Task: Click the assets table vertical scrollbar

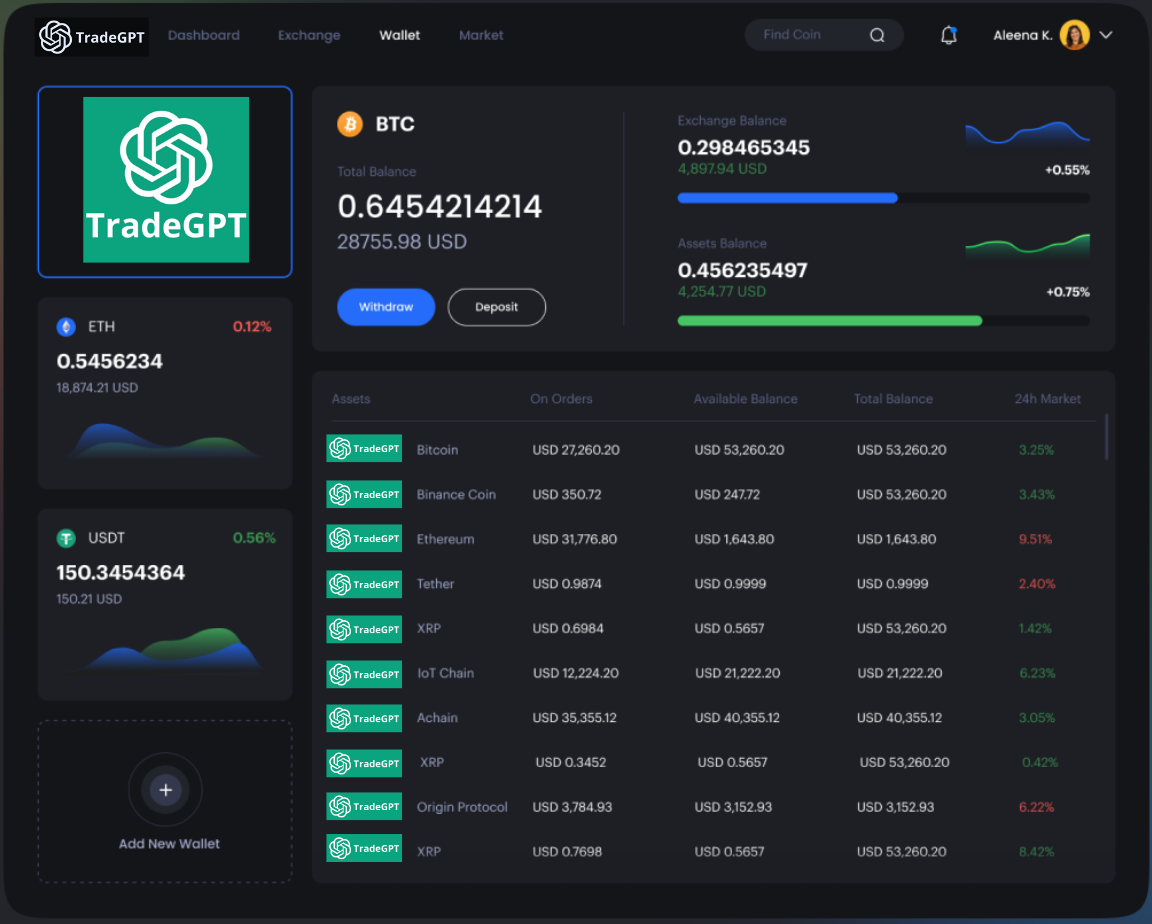Action: point(1106,436)
